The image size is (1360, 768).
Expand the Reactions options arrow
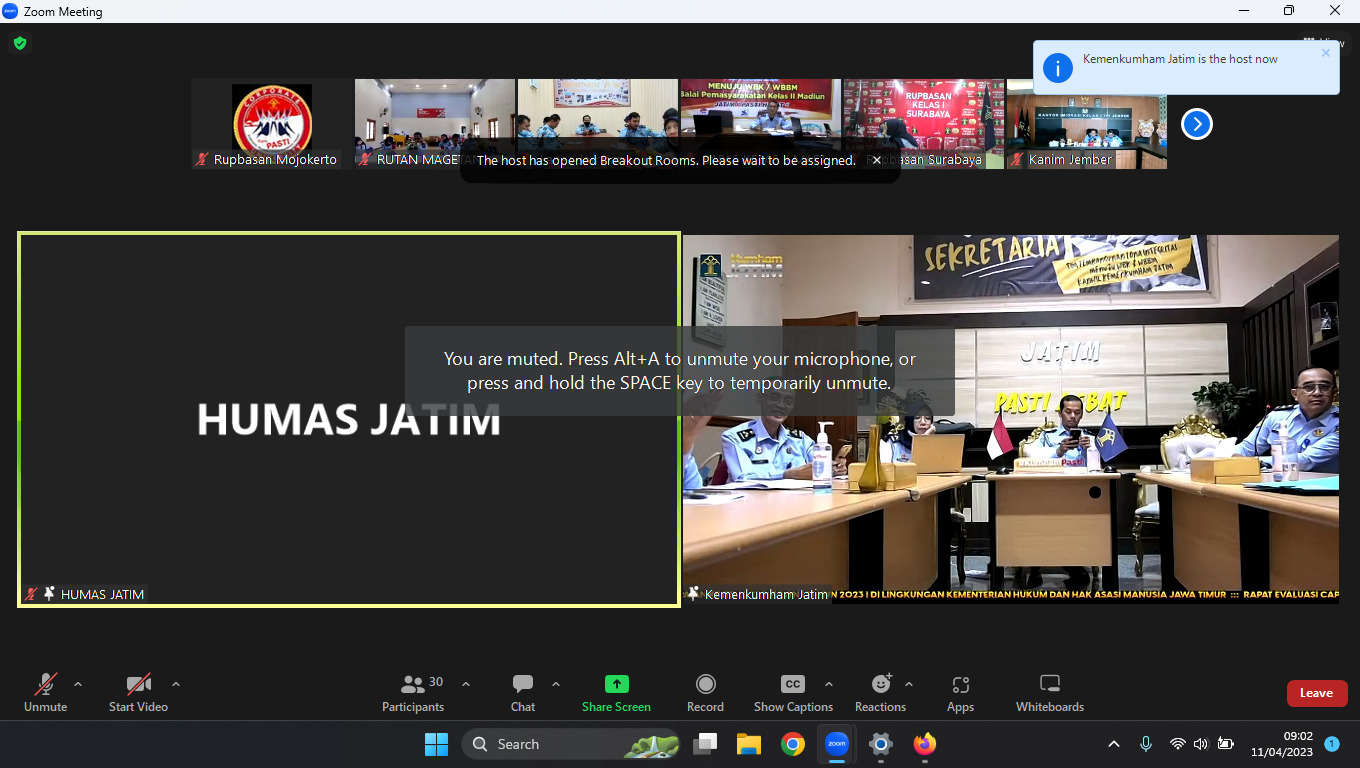pyautogui.click(x=909, y=685)
